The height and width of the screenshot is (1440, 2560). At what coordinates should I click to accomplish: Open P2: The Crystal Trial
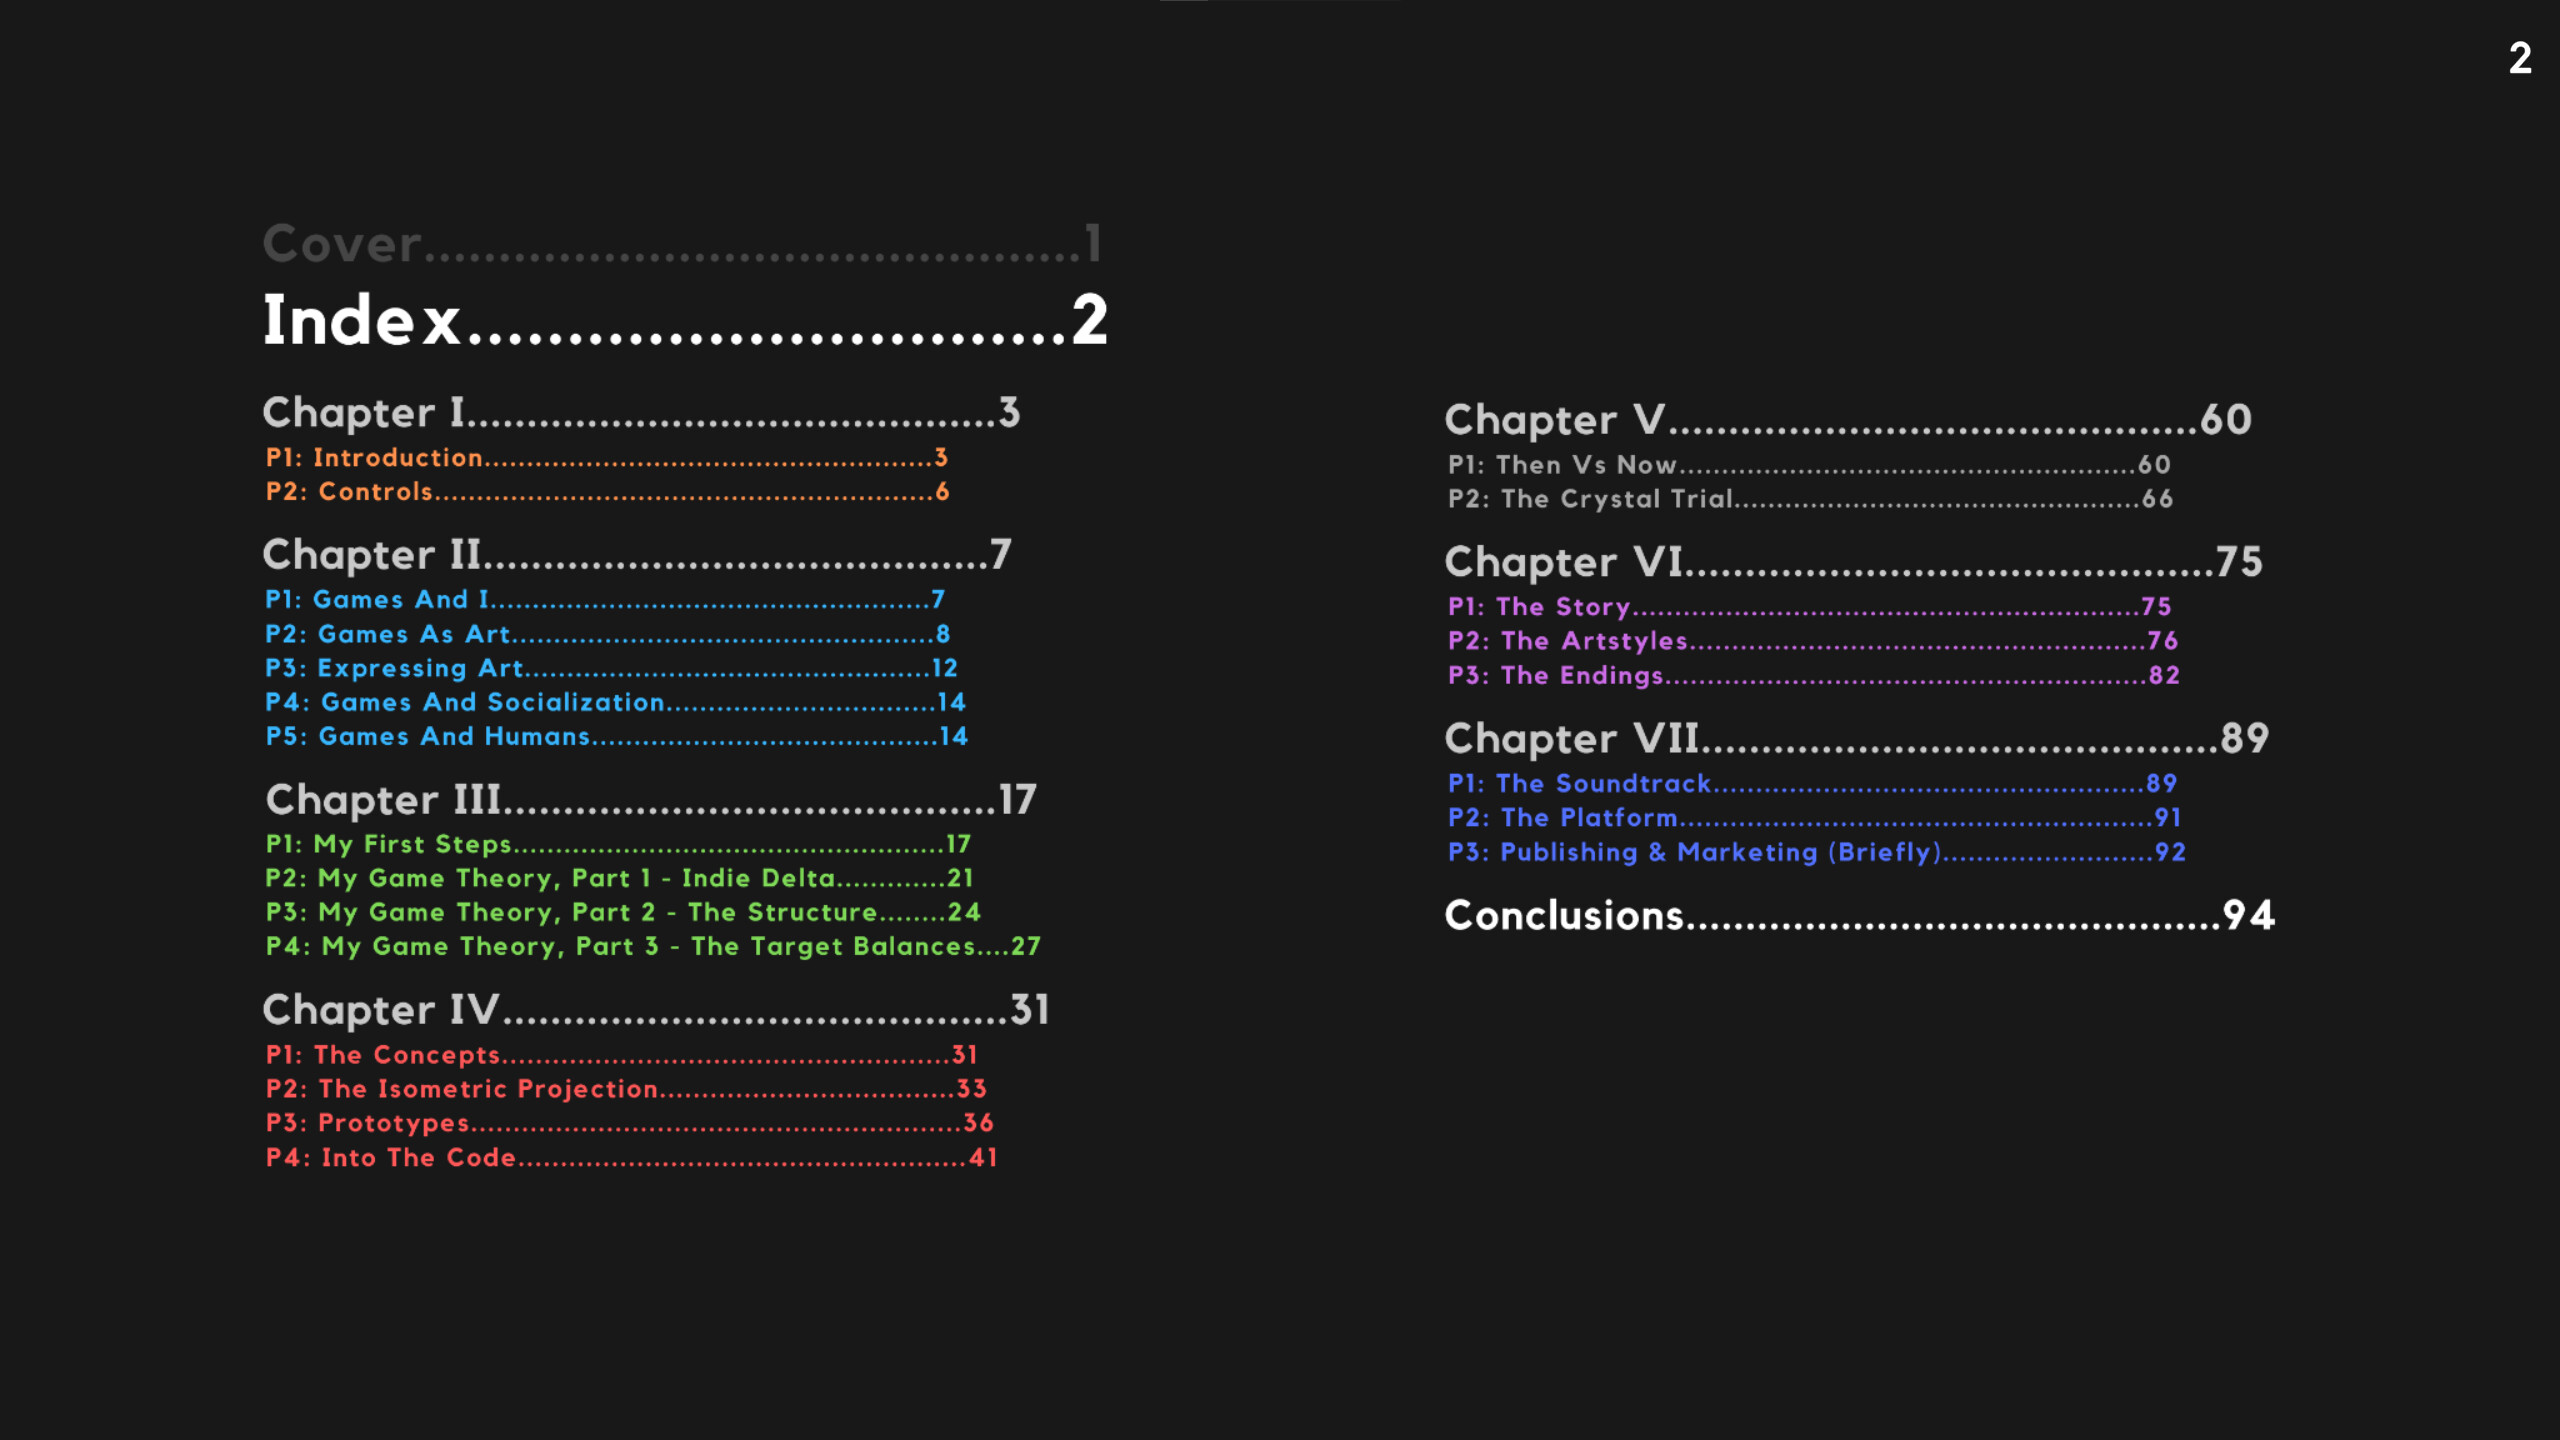click(x=1809, y=499)
